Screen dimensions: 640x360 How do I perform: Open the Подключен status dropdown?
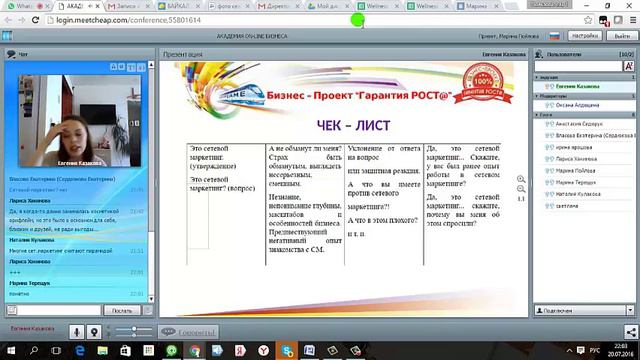pyautogui.click(x=630, y=311)
